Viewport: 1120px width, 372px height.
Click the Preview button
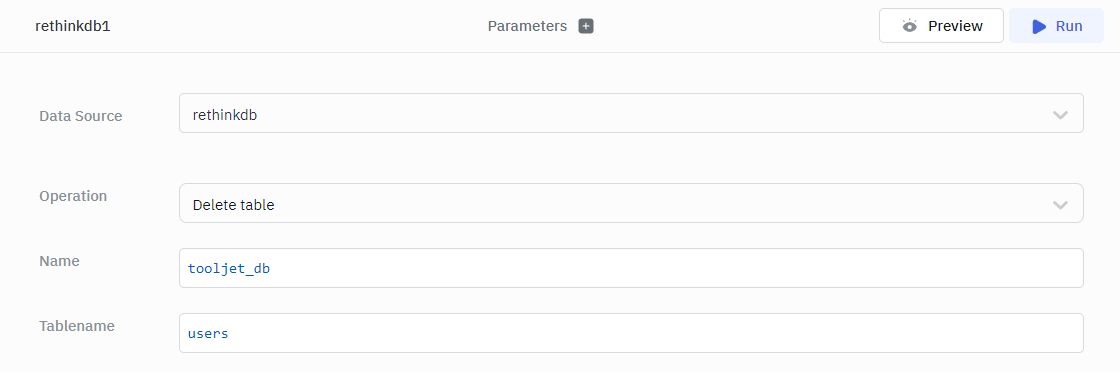[x=941, y=26]
